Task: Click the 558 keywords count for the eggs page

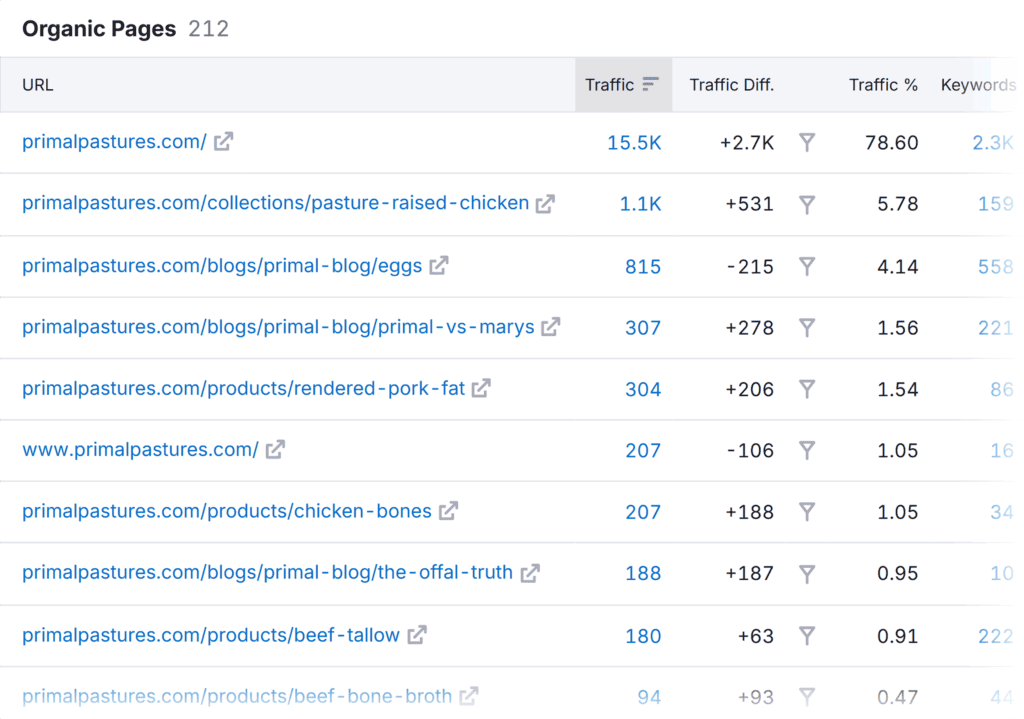Action: coord(995,265)
